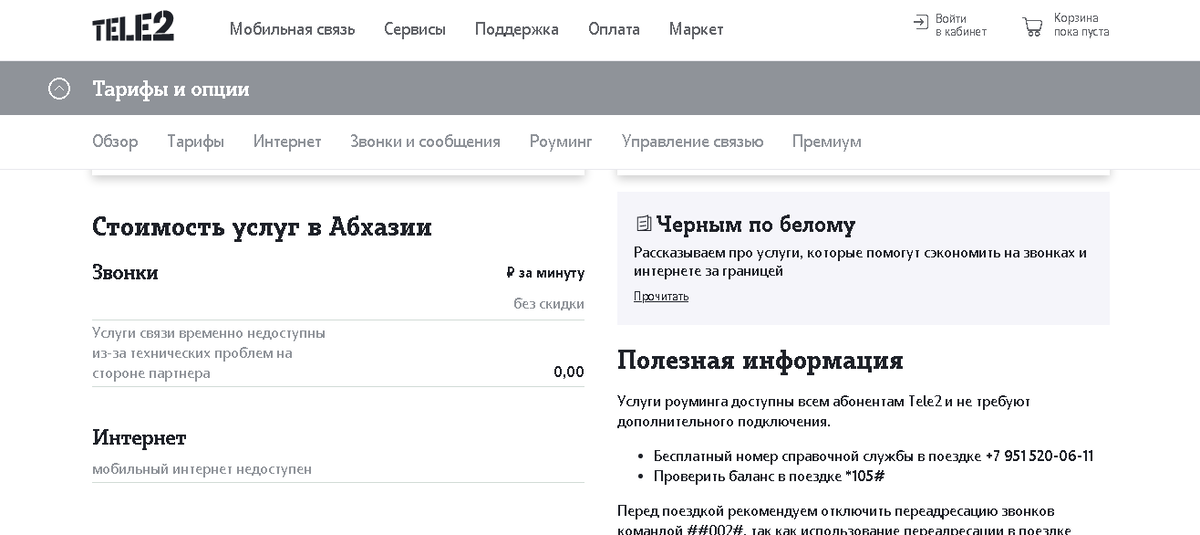Switch to the Интернет tab
The image size is (1200, 535).
(287, 142)
